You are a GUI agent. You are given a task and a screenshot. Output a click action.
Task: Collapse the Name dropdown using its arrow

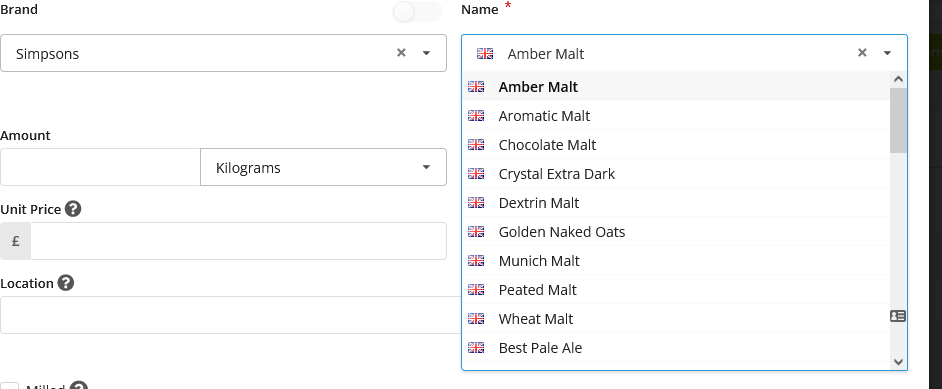click(887, 53)
